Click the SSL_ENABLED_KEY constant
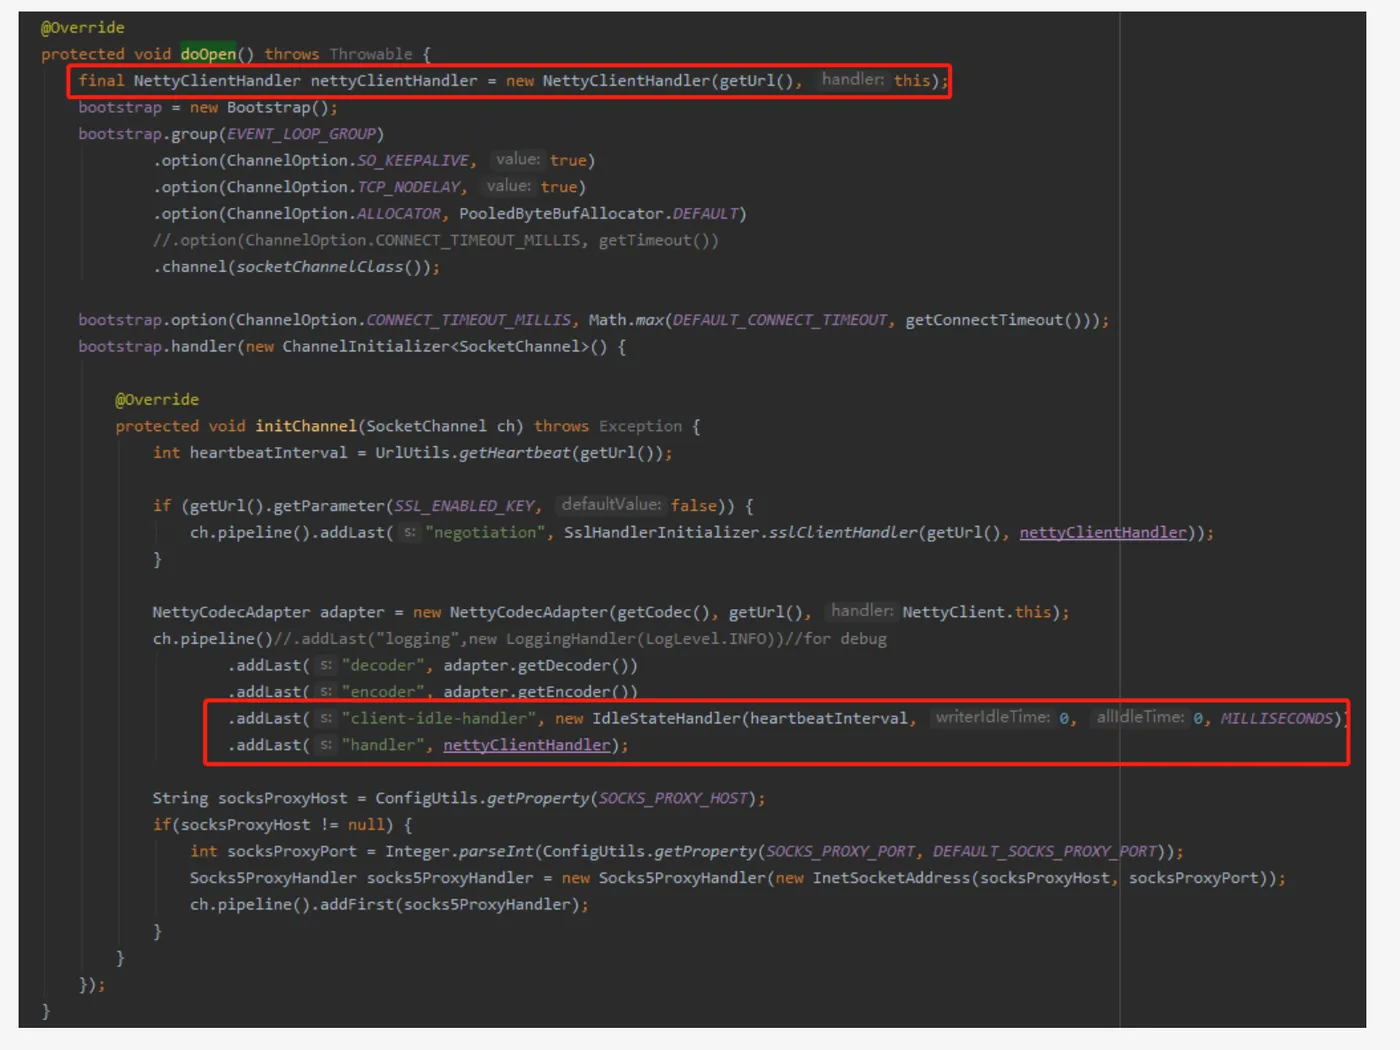The width and height of the screenshot is (1400, 1050). point(464,506)
